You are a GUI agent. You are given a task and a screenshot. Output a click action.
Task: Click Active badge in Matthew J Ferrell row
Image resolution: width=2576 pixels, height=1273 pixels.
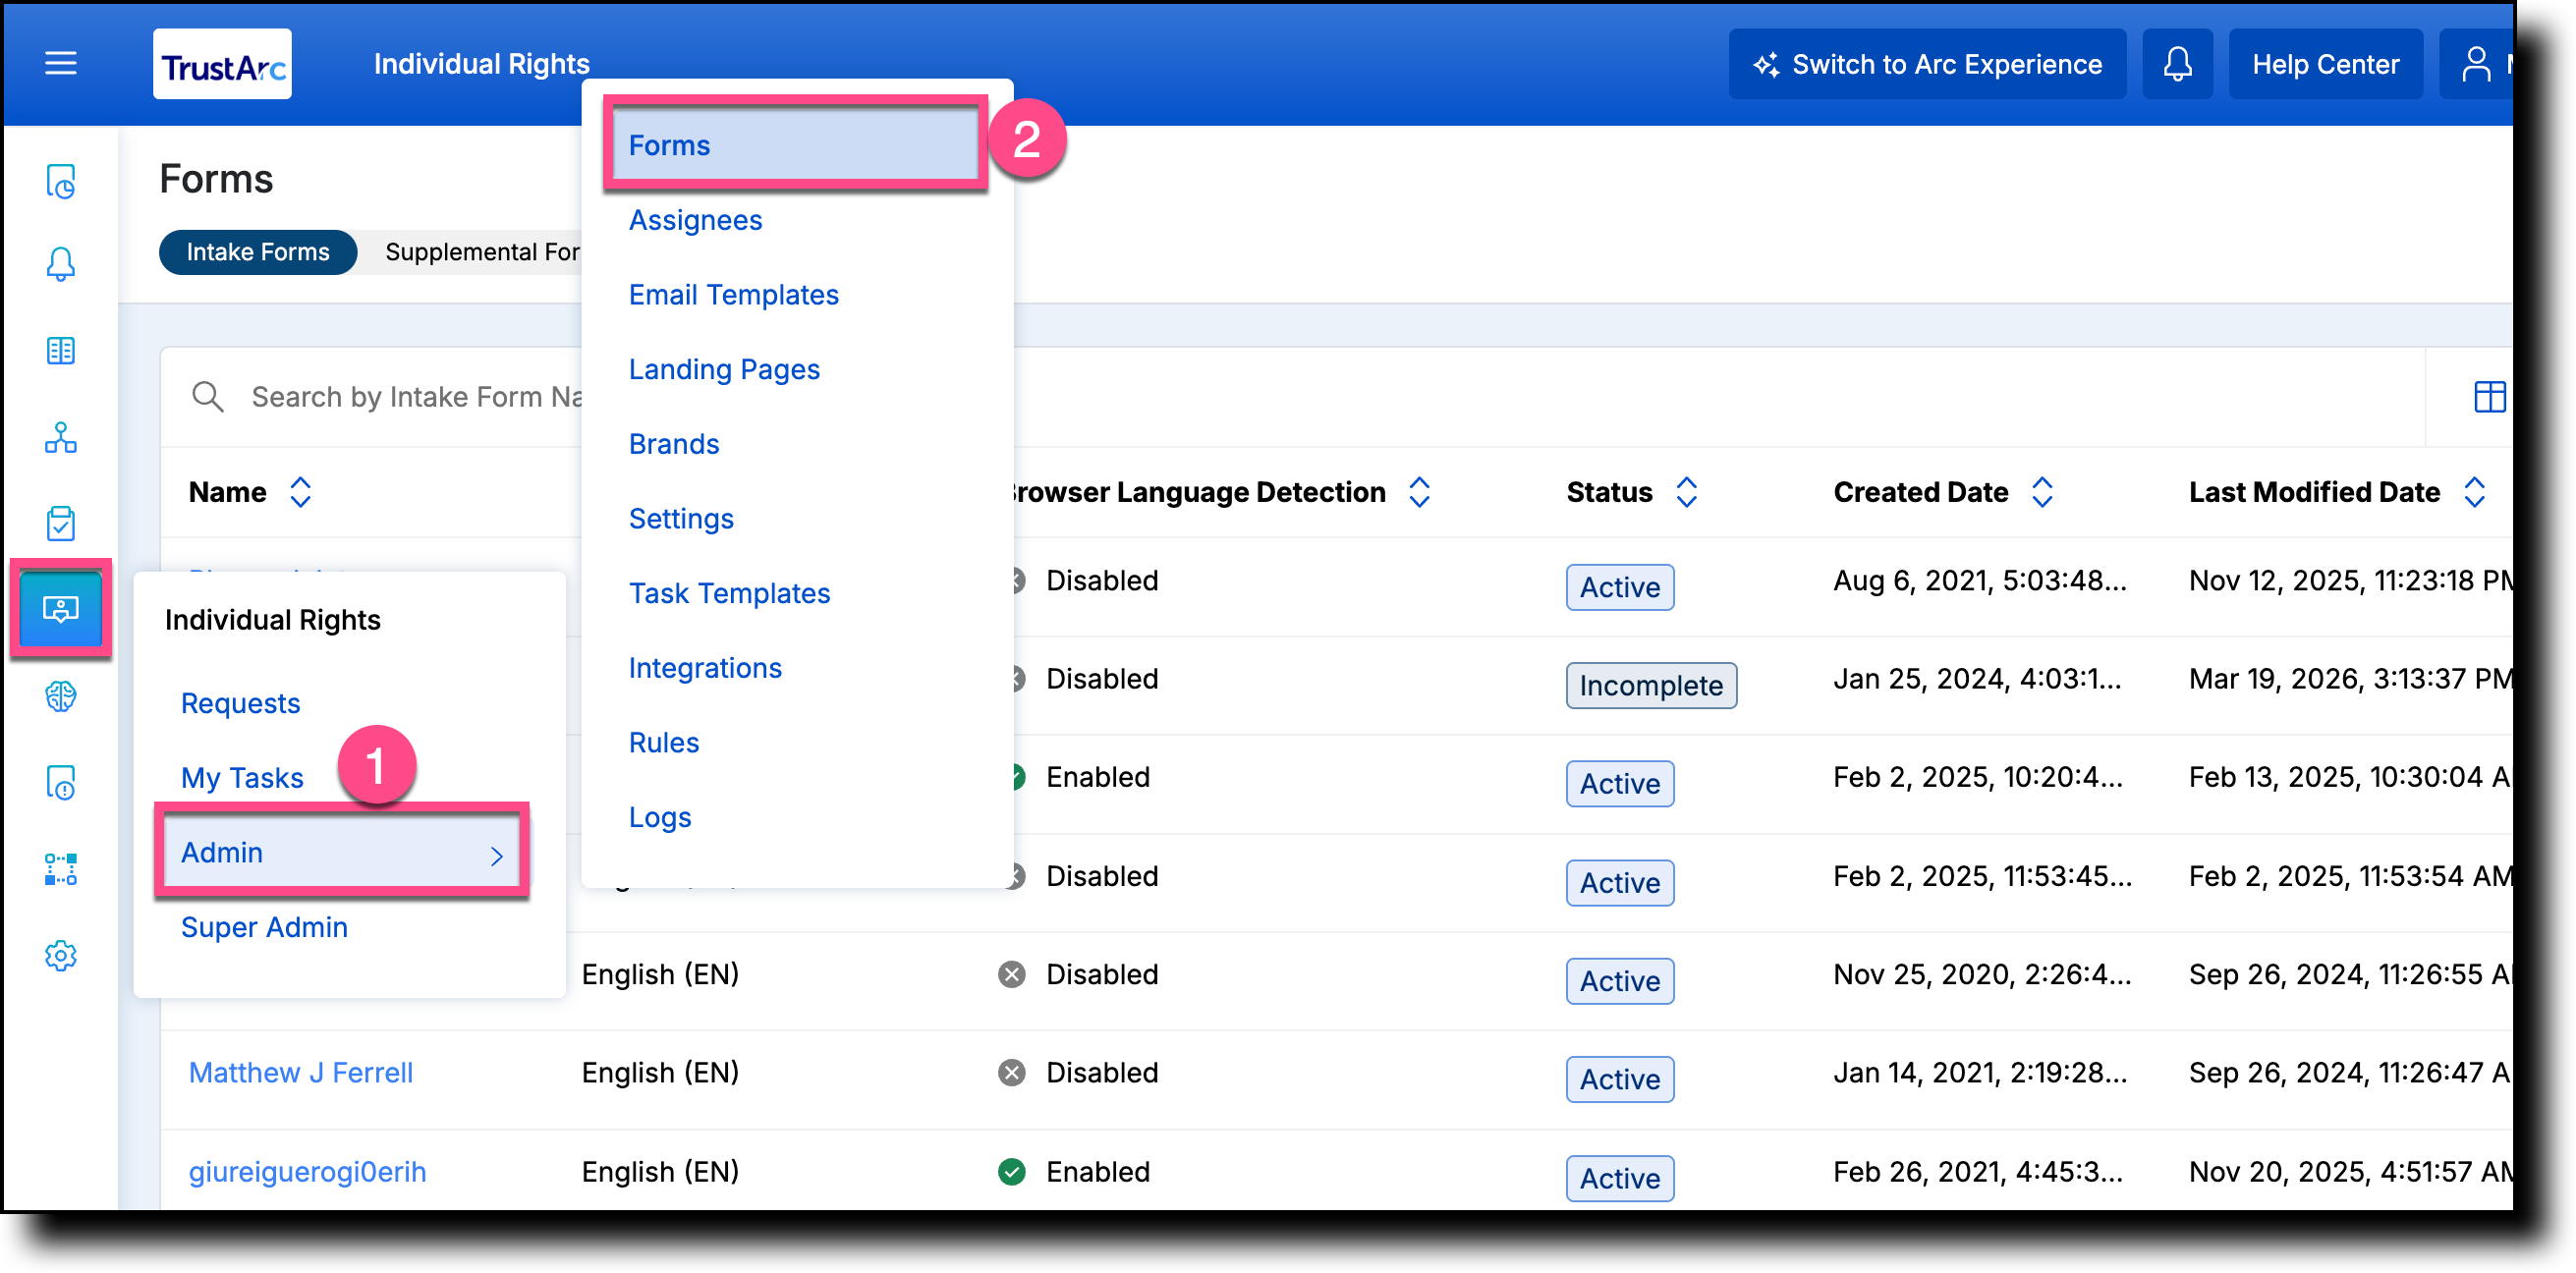(1619, 1080)
